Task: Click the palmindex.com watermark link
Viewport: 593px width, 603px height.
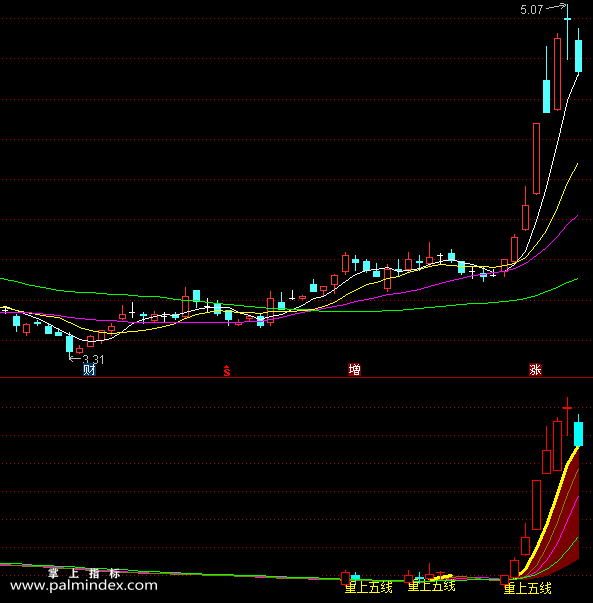Action: (83, 586)
